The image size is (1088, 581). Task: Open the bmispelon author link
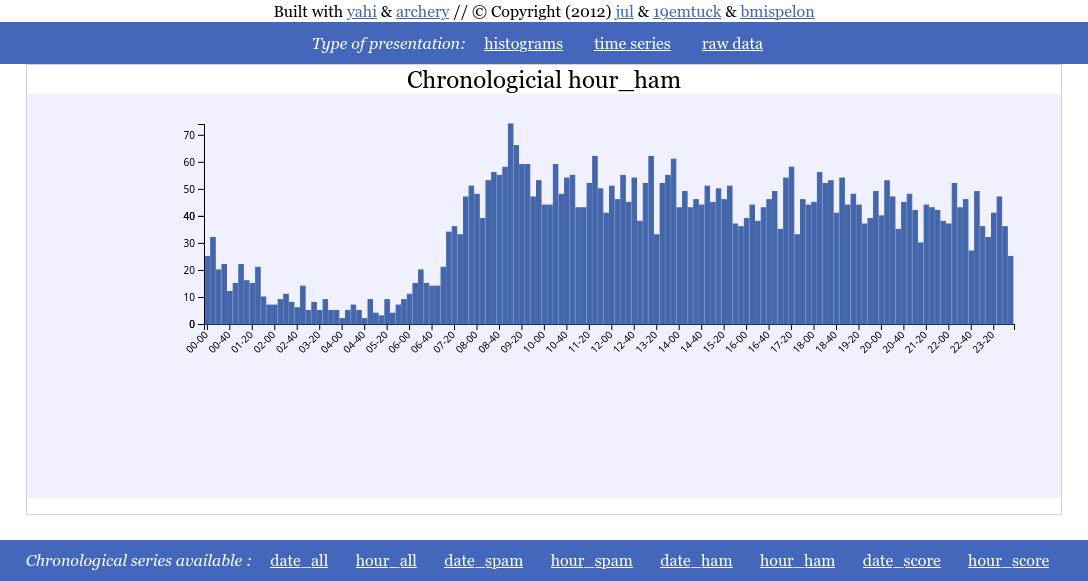pyautogui.click(x=777, y=12)
